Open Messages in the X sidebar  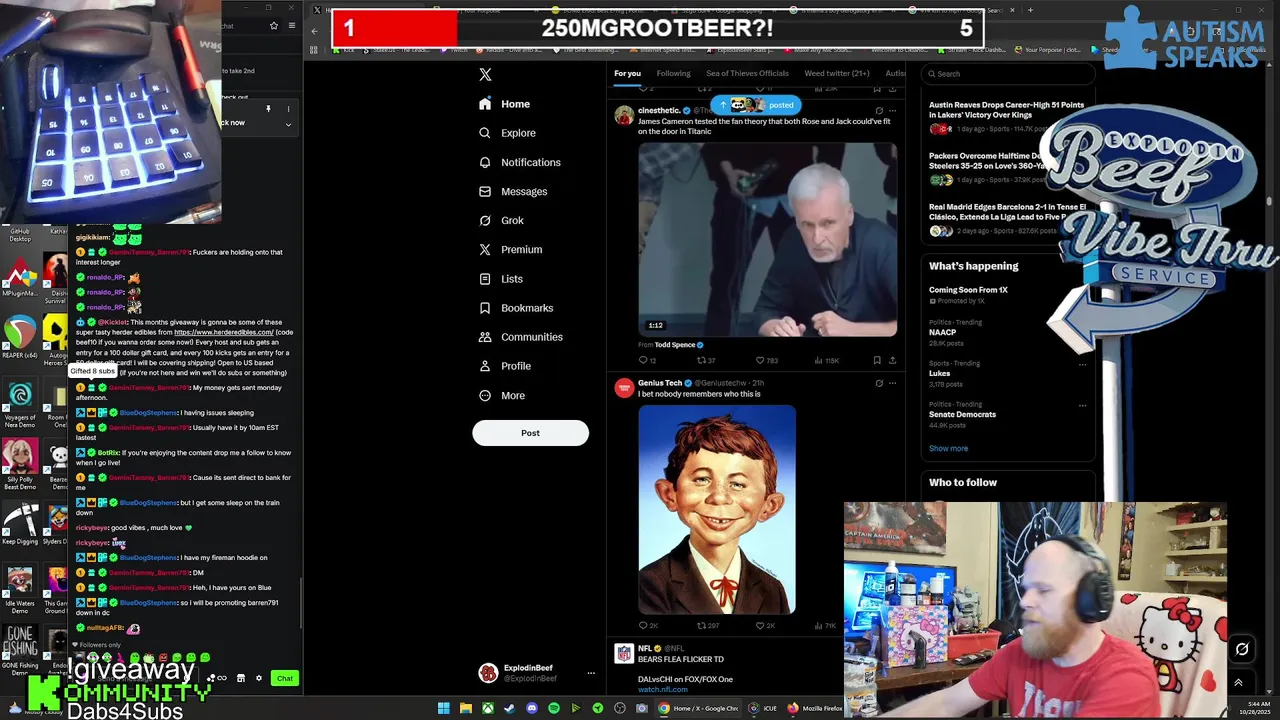(x=513, y=191)
